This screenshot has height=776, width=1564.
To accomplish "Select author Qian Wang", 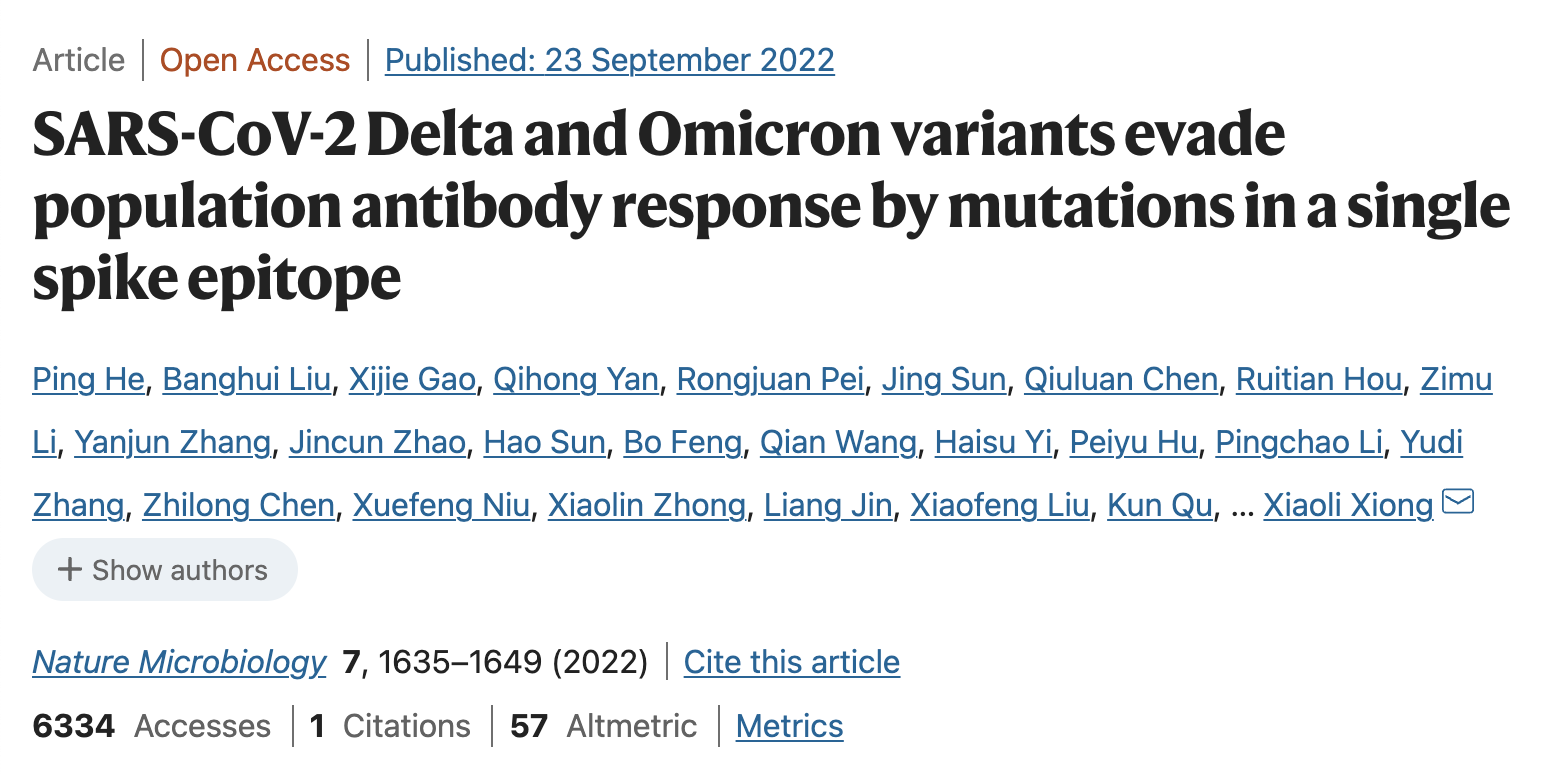I will (838, 443).
